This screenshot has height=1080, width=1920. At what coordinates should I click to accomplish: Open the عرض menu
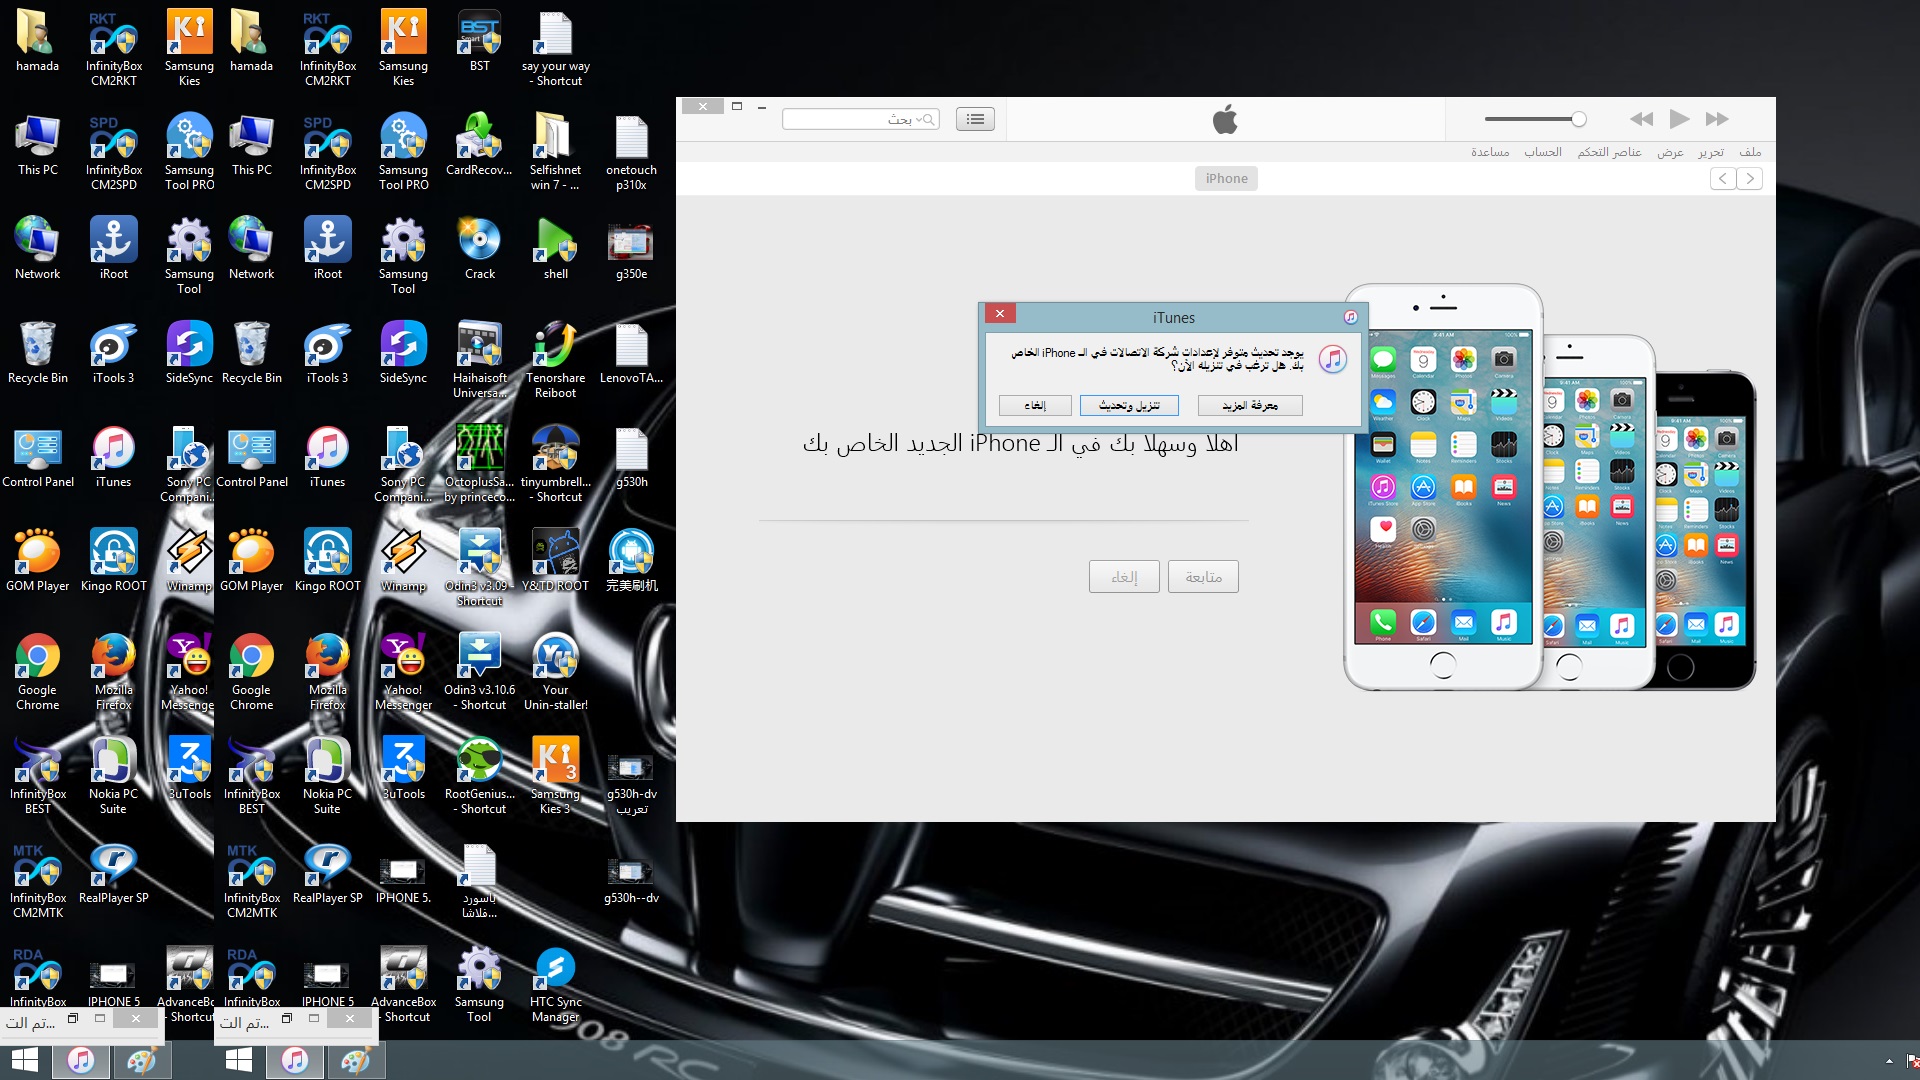click(1670, 152)
